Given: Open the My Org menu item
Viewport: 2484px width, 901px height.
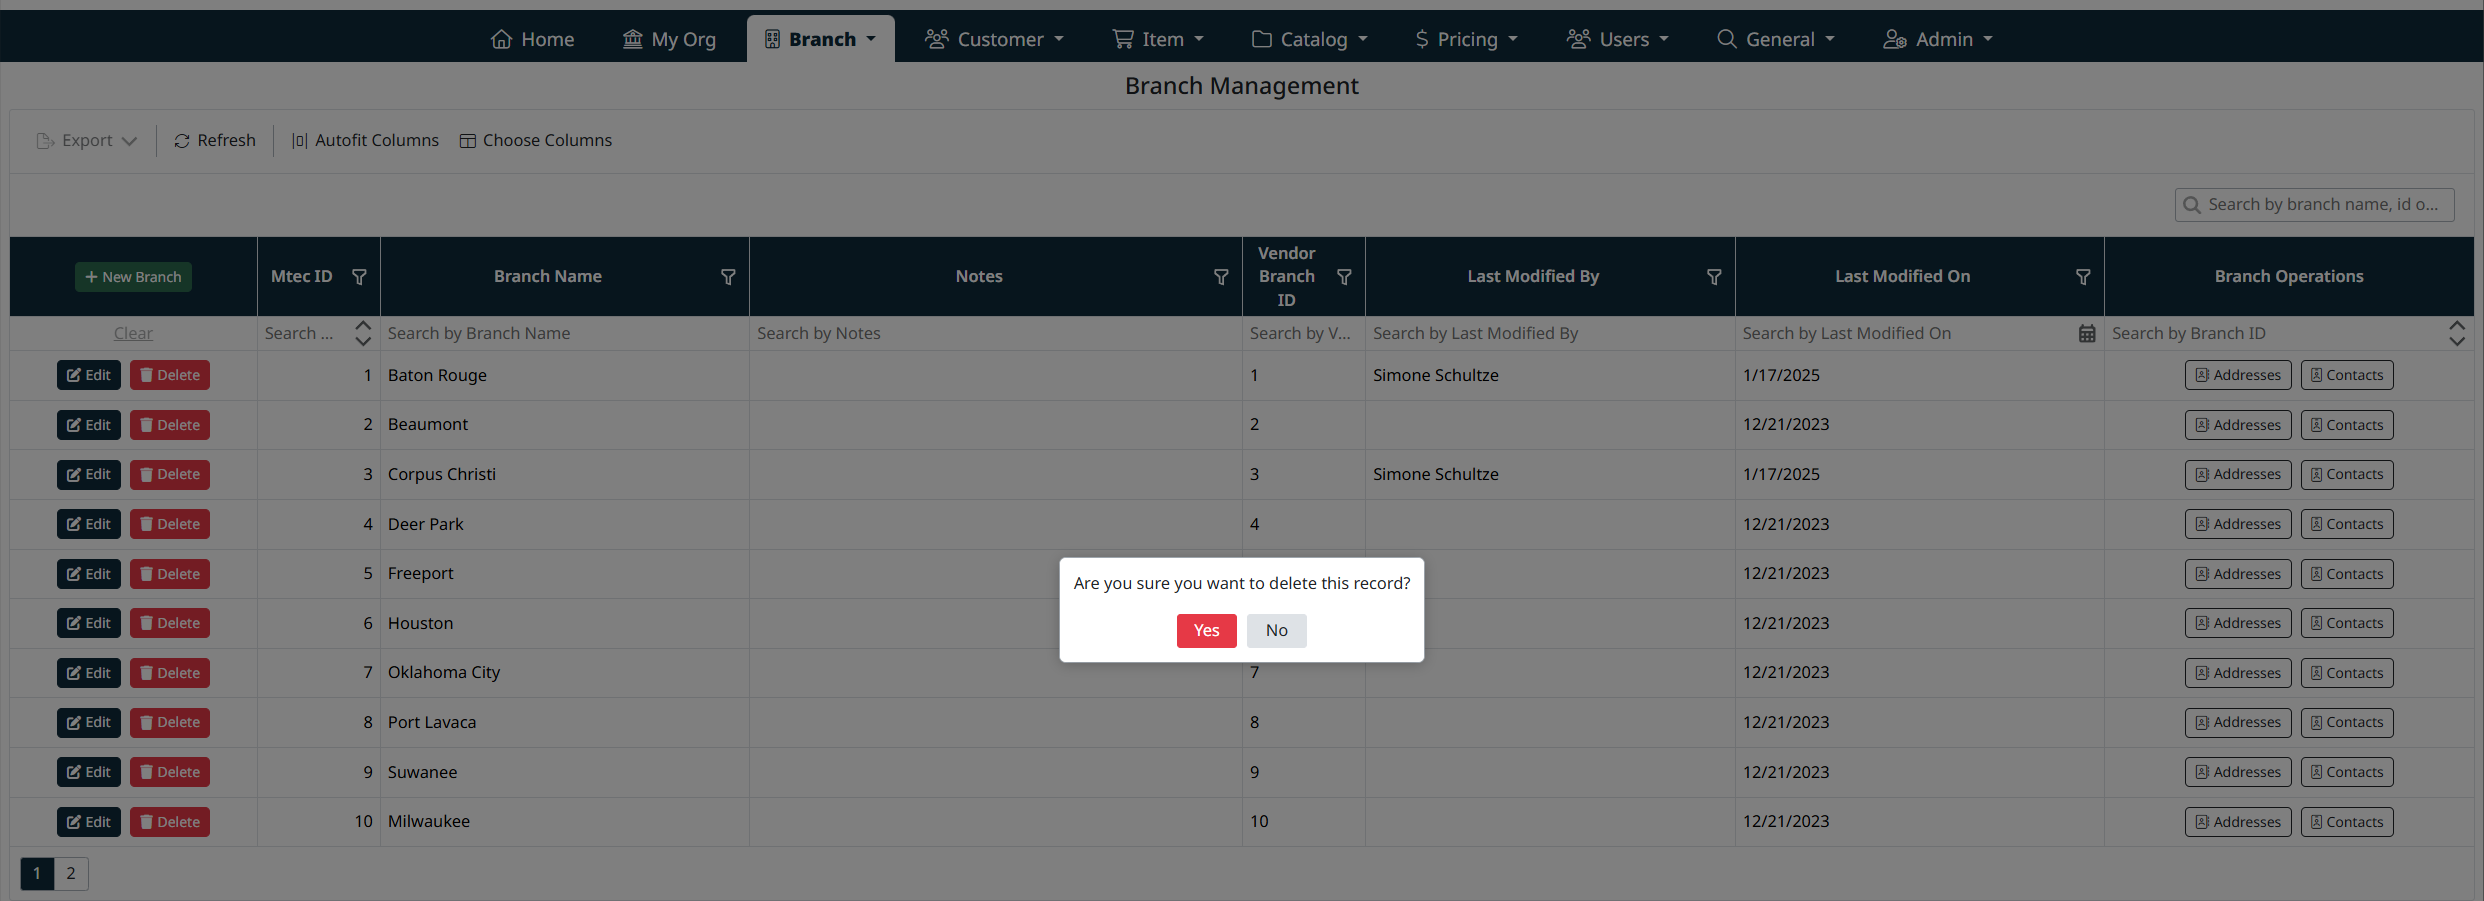Looking at the screenshot, I should pos(669,39).
